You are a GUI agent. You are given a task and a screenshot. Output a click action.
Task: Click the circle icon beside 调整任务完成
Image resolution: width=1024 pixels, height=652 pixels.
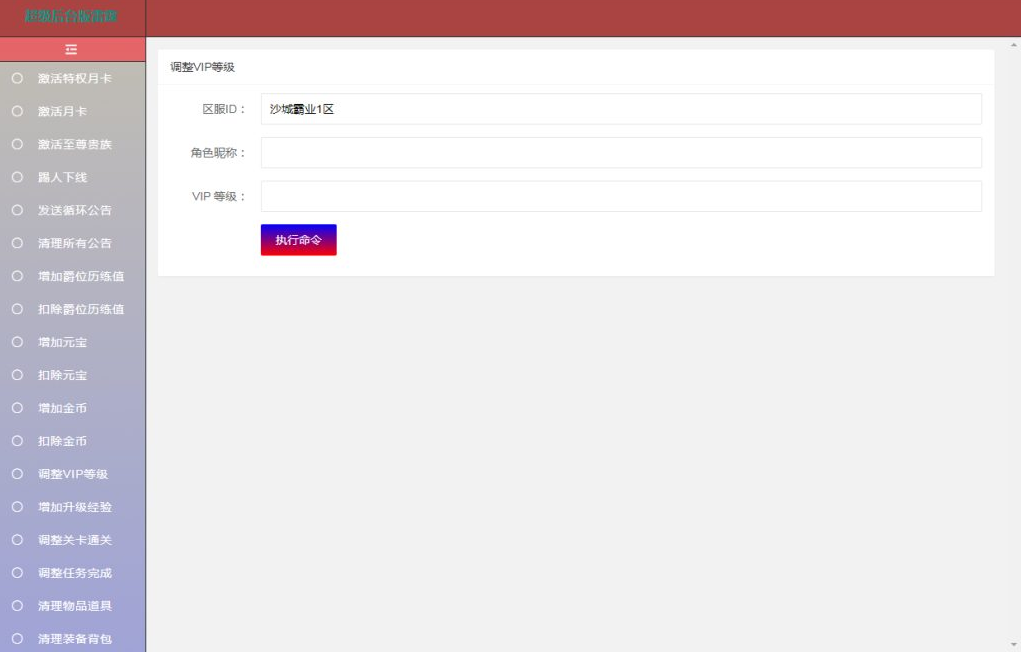[x=16, y=573]
